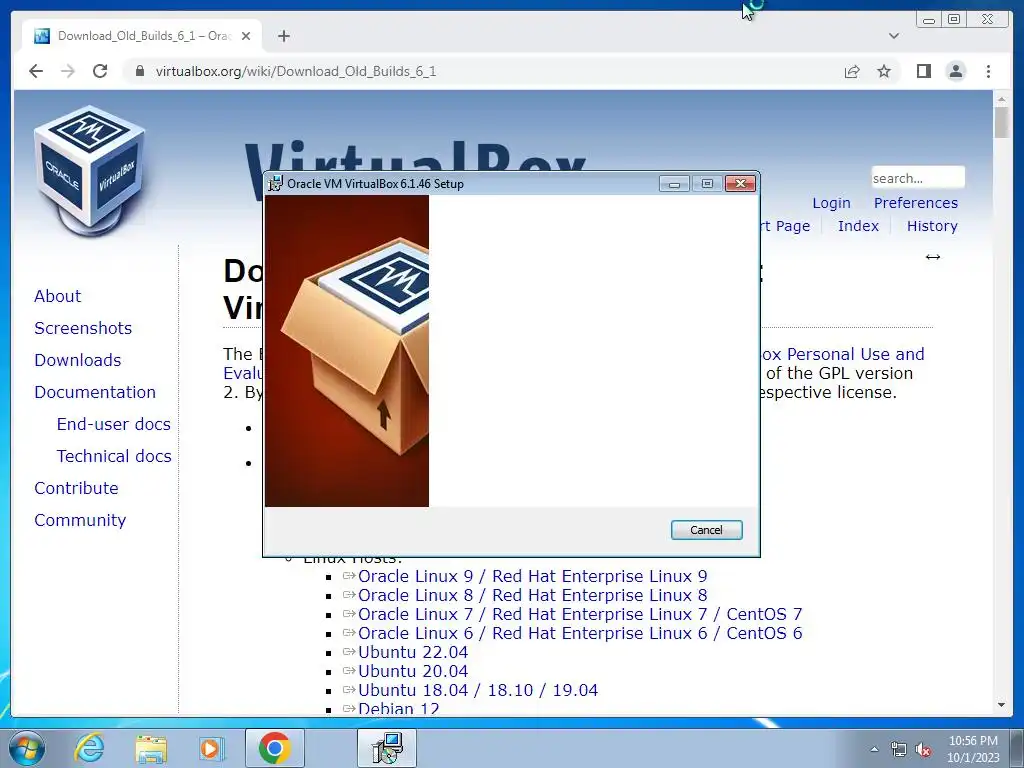Click external link icon beside Ubuntu 22.04

coord(349,651)
